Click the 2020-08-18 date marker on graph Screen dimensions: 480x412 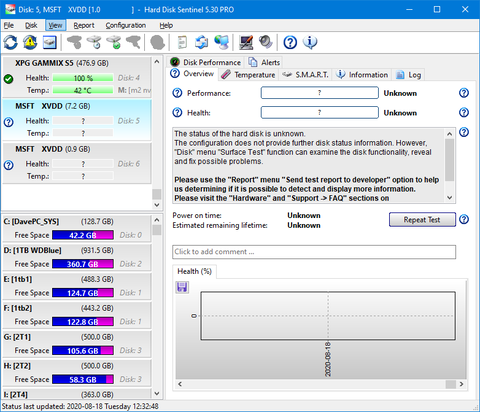click(x=328, y=359)
